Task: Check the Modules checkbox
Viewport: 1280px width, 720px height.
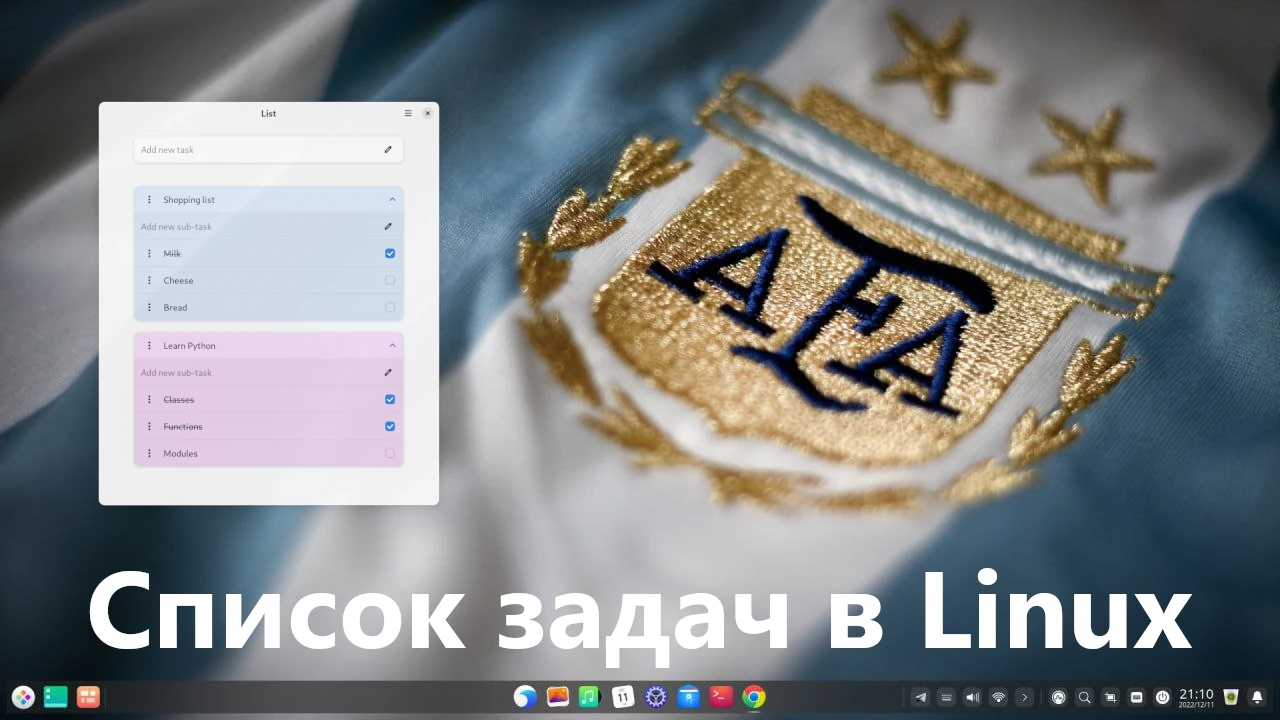Action: click(390, 453)
